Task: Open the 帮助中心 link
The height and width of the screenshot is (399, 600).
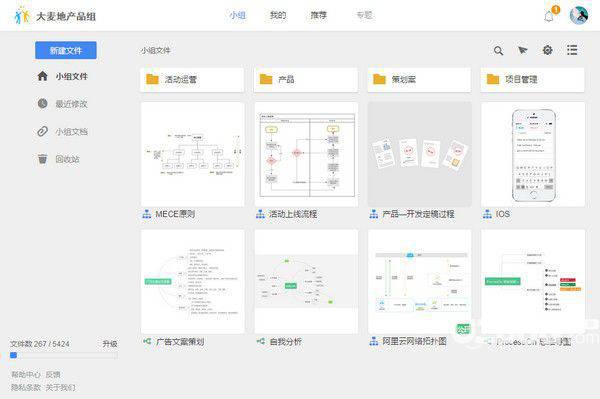Action: (25, 375)
